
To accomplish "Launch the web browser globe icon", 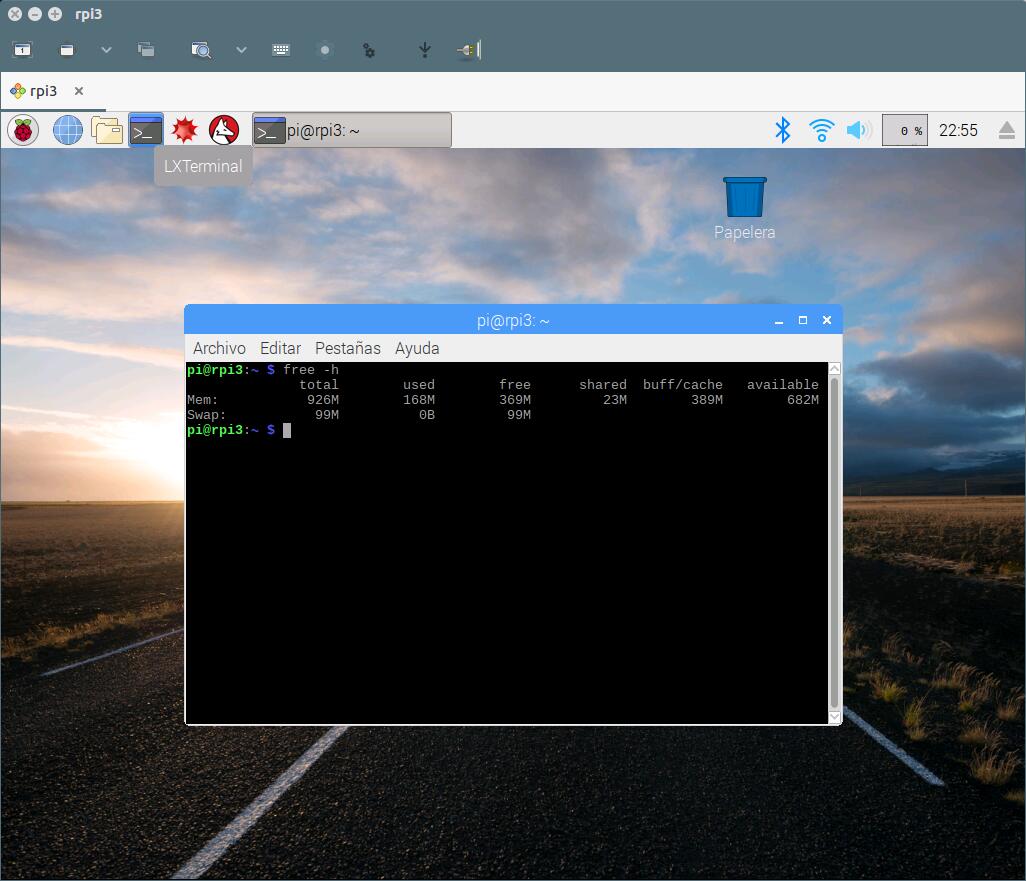I will click(x=68, y=130).
